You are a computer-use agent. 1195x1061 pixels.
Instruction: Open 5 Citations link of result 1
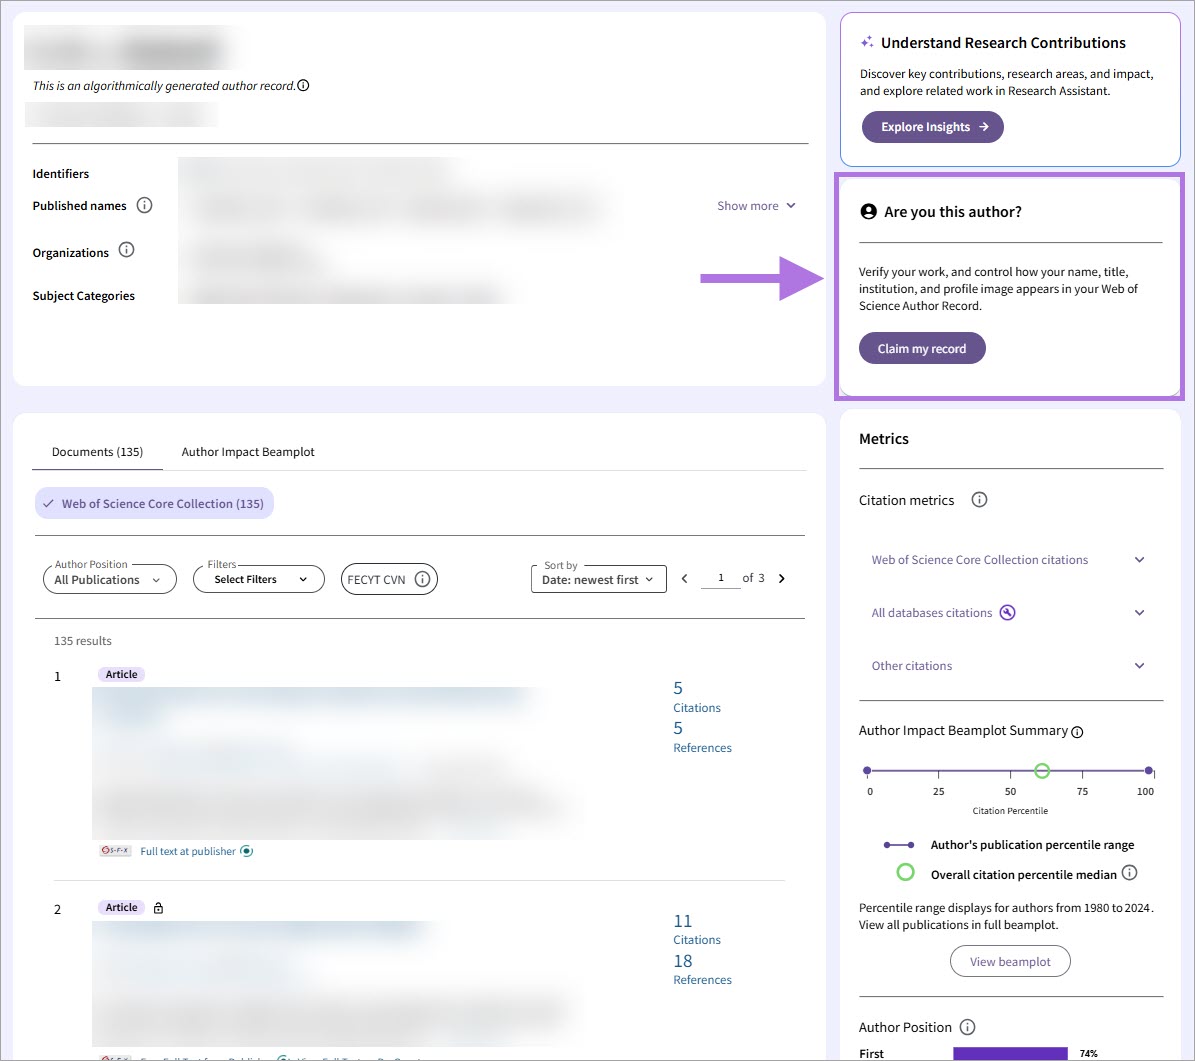point(697,697)
